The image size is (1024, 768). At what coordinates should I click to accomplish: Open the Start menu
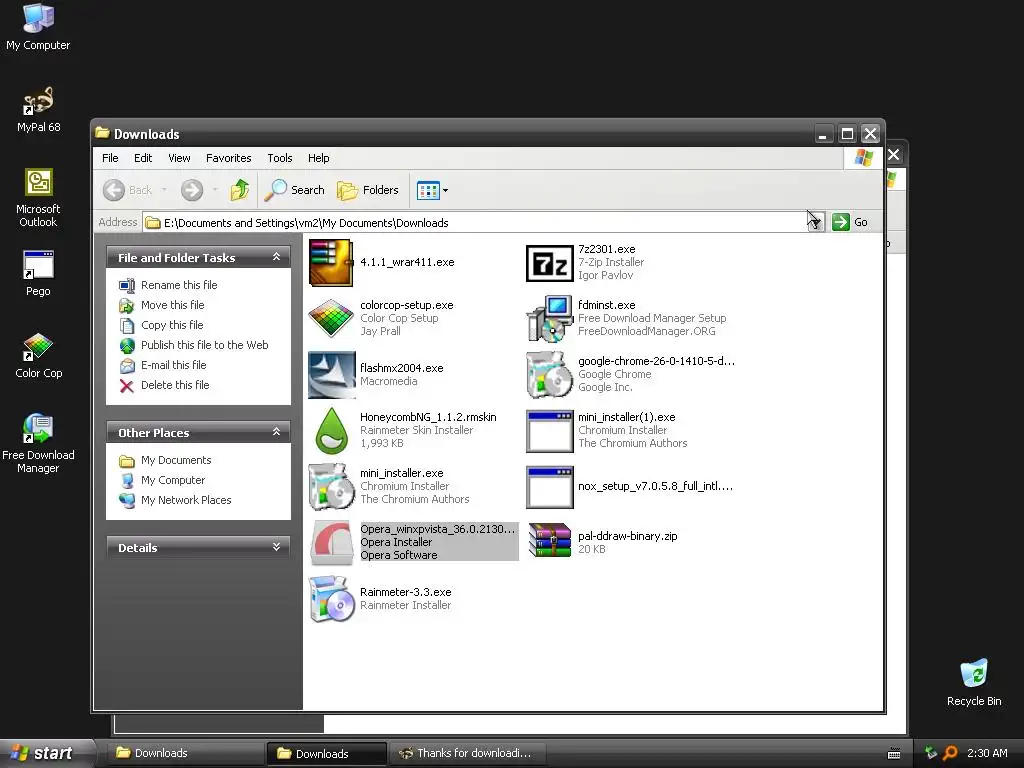click(46, 753)
